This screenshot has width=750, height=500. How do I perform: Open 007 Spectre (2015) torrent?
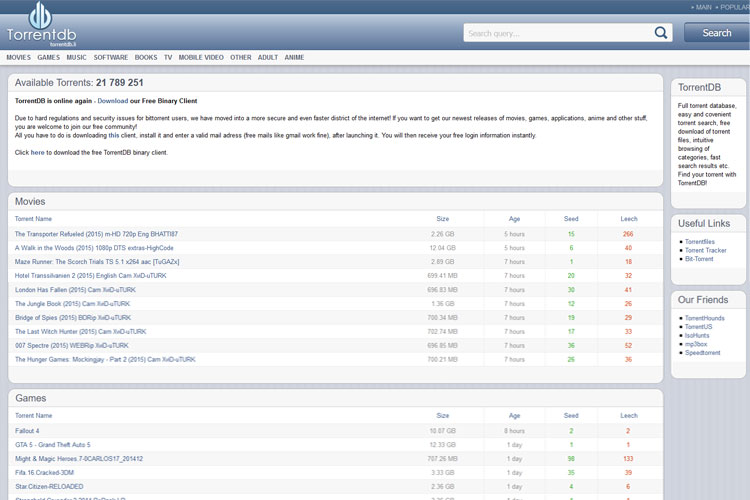[x=72, y=345]
